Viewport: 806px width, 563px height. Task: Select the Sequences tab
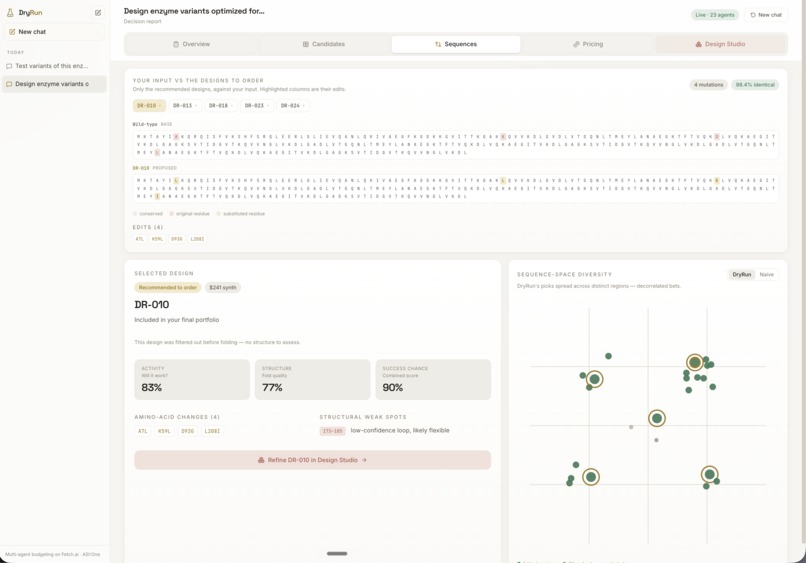pos(456,44)
